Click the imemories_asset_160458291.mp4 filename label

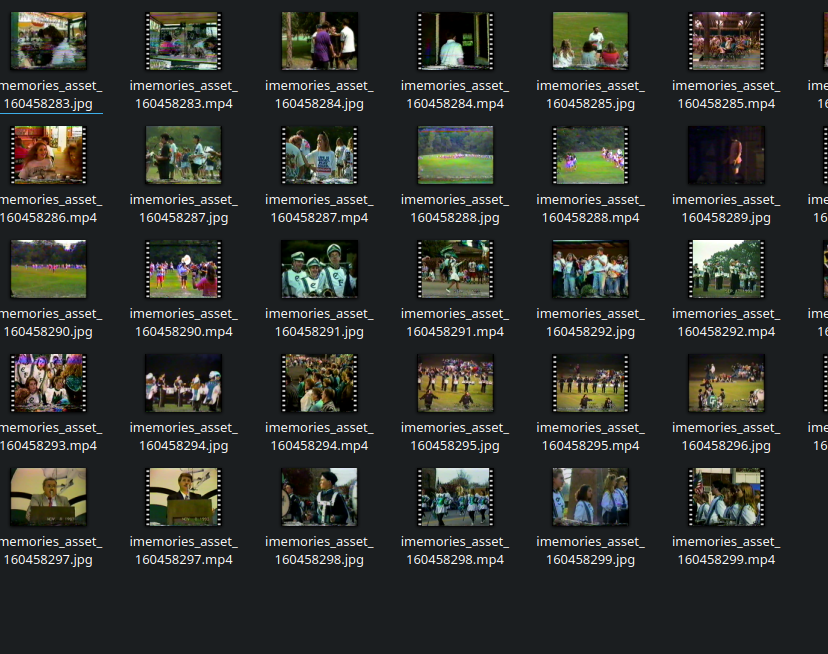[x=455, y=322]
